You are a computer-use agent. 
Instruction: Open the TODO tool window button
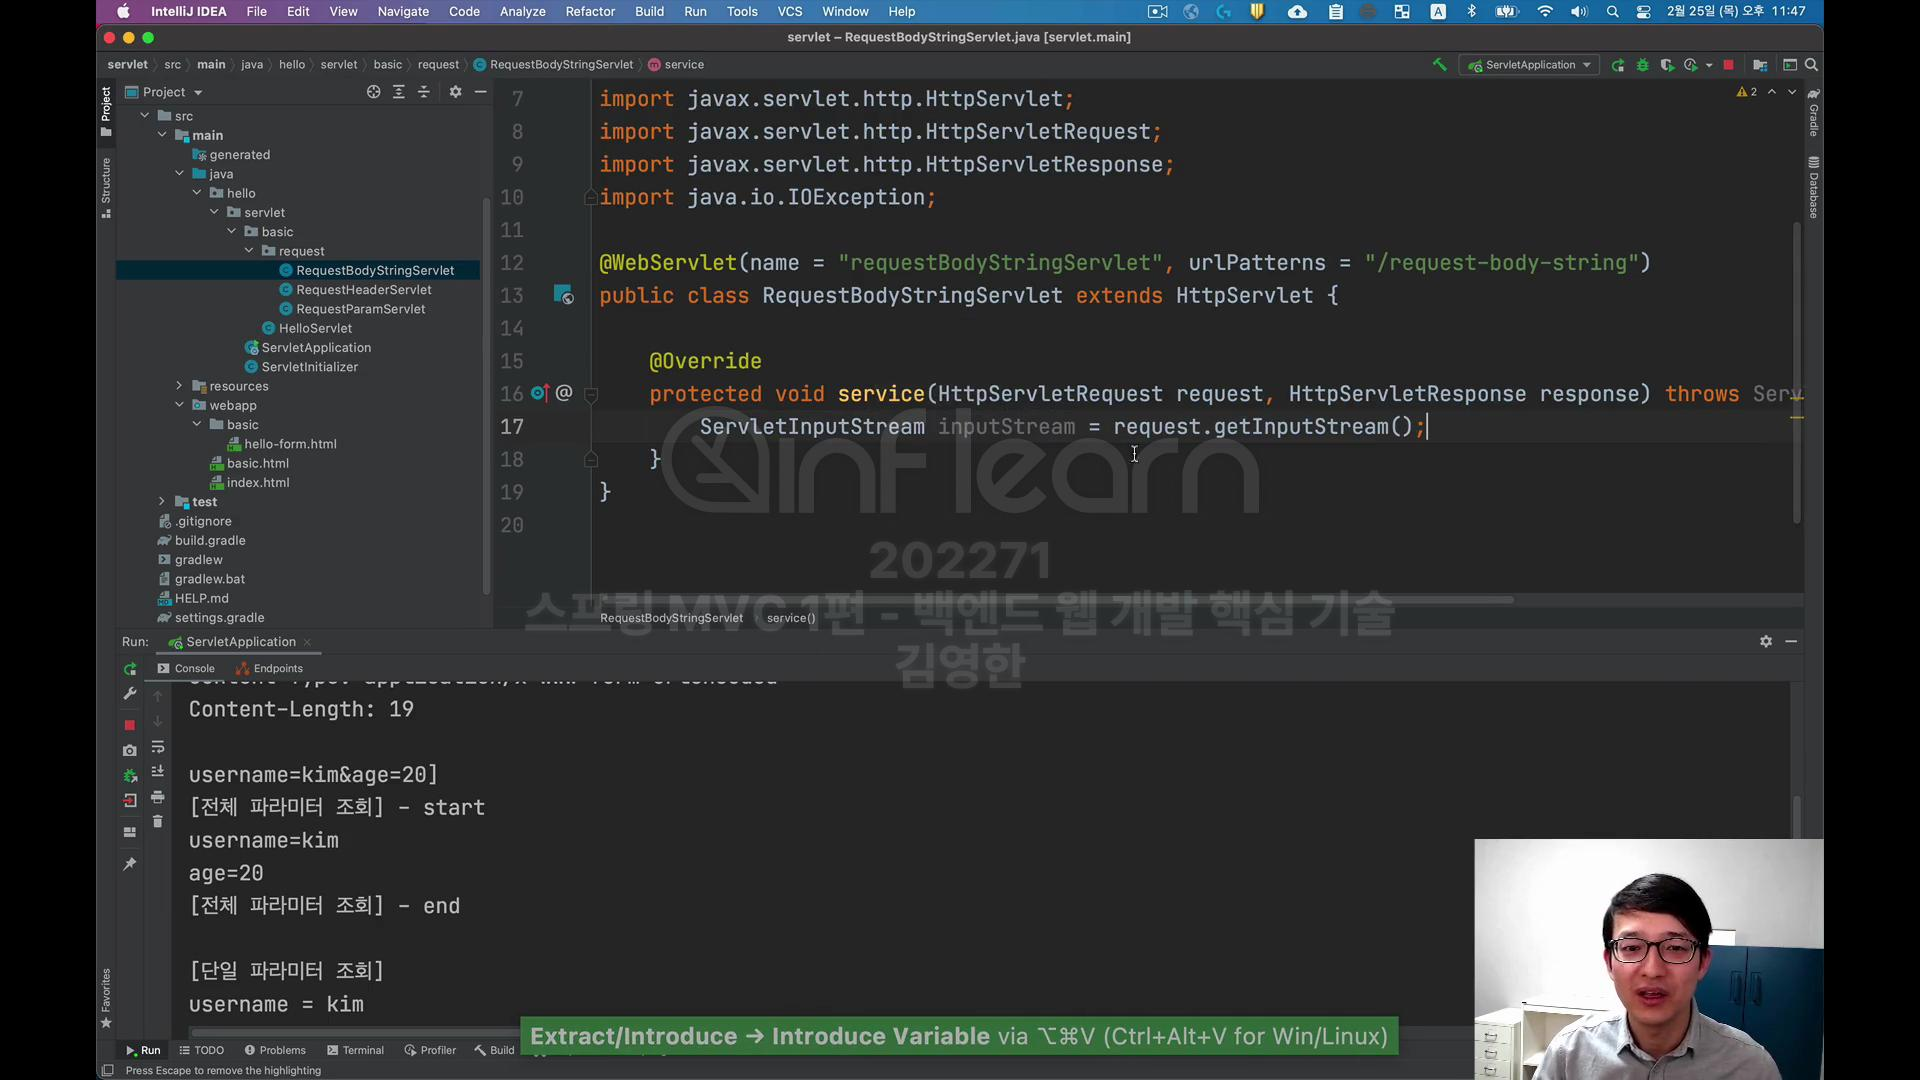pyautogui.click(x=201, y=1050)
